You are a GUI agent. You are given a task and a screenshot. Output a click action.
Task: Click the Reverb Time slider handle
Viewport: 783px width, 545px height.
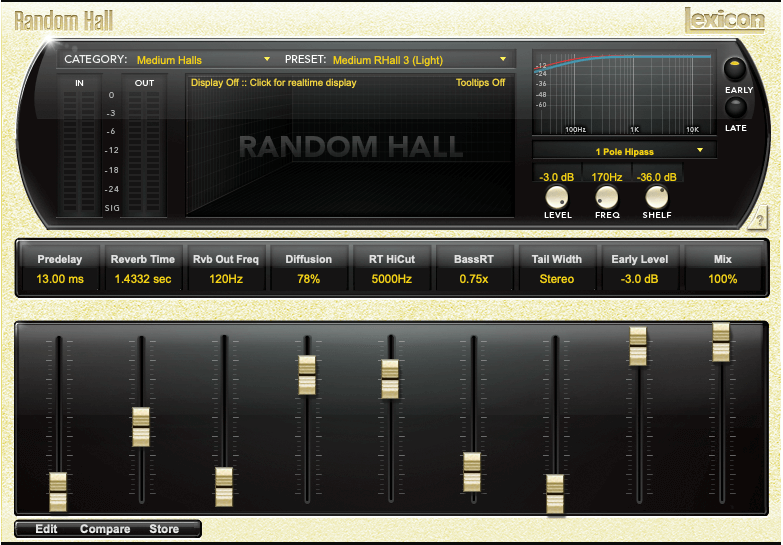(141, 427)
